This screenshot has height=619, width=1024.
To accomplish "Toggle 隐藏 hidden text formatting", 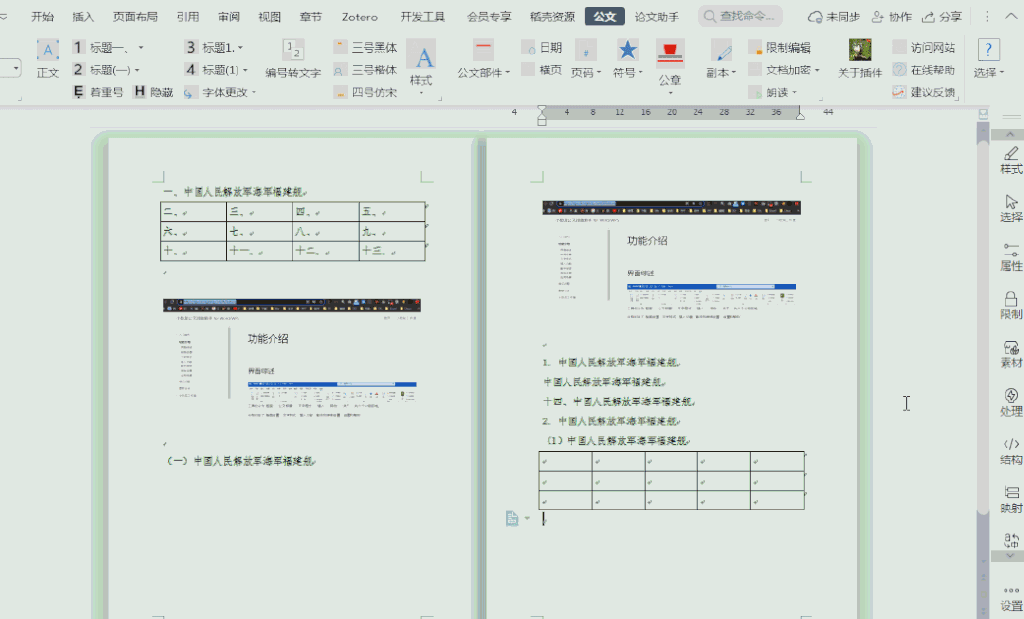I will [153, 92].
